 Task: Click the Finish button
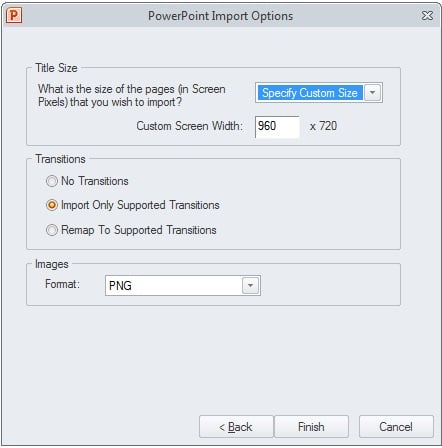[311, 427]
